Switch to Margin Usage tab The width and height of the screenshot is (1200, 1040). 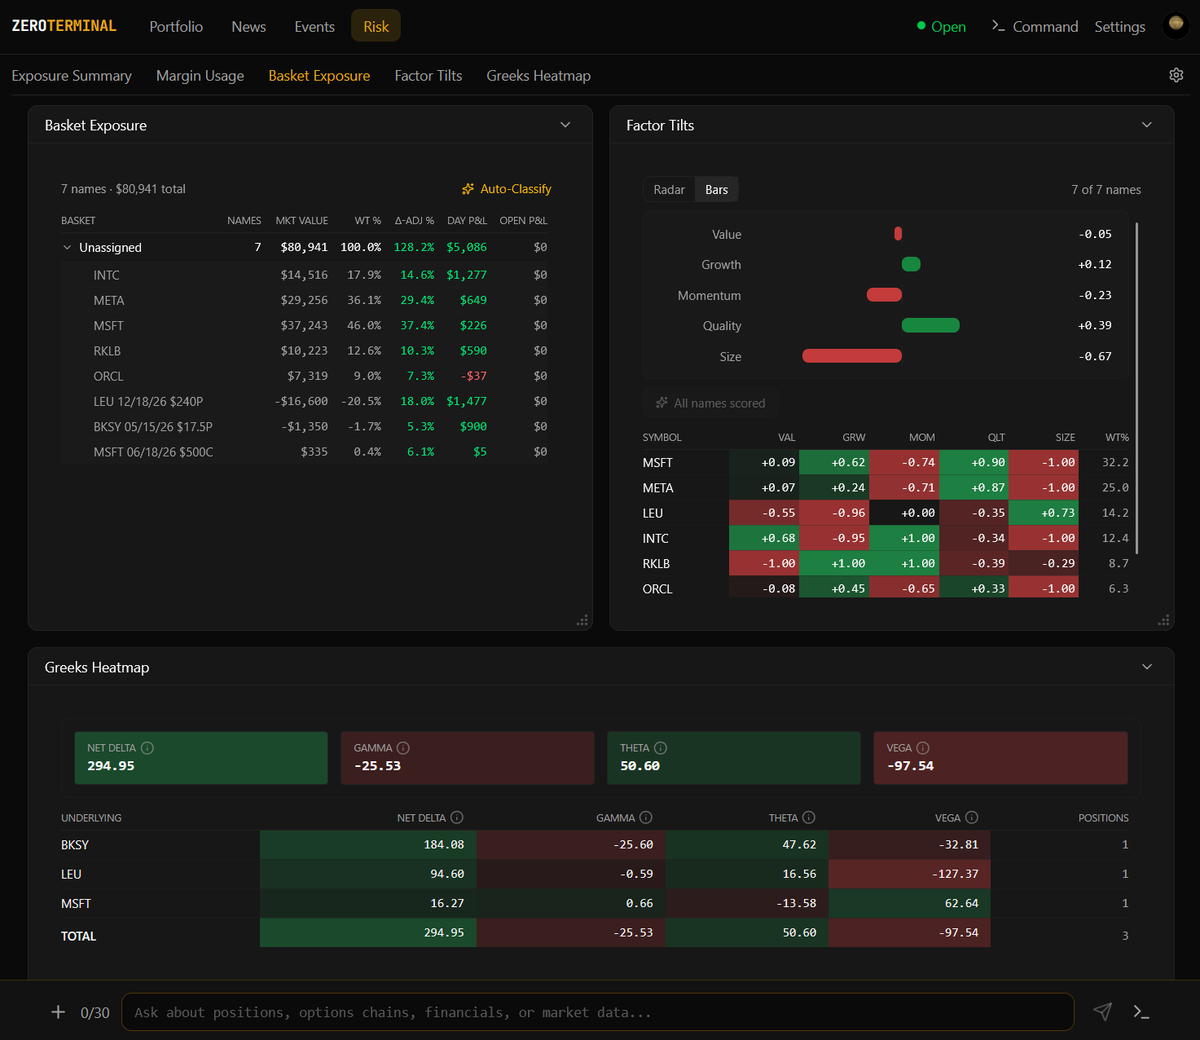(x=200, y=76)
